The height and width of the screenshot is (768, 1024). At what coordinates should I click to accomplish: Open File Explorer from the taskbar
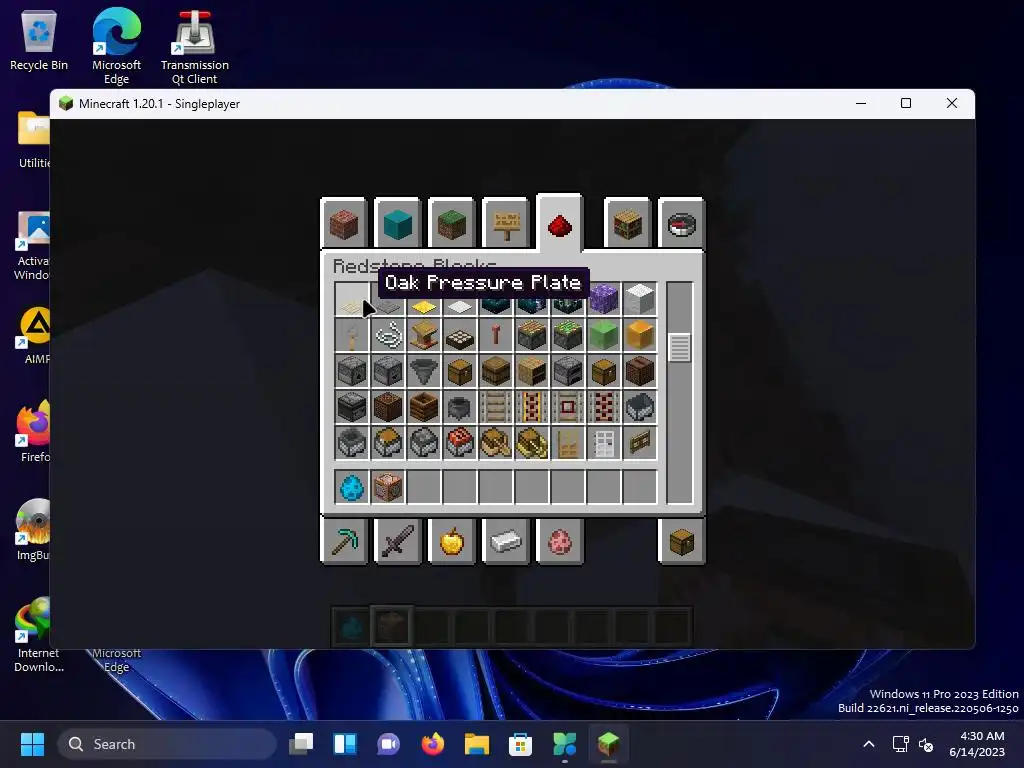477,744
